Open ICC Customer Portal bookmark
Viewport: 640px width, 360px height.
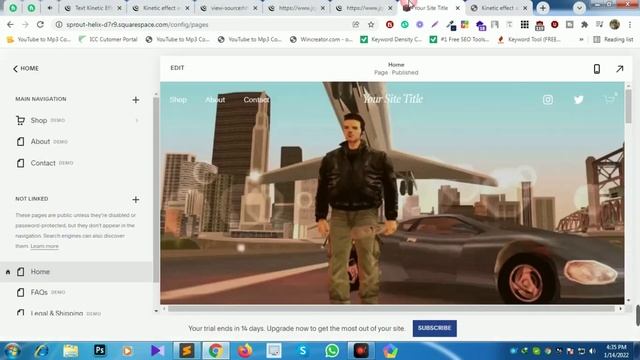[x=108, y=39]
